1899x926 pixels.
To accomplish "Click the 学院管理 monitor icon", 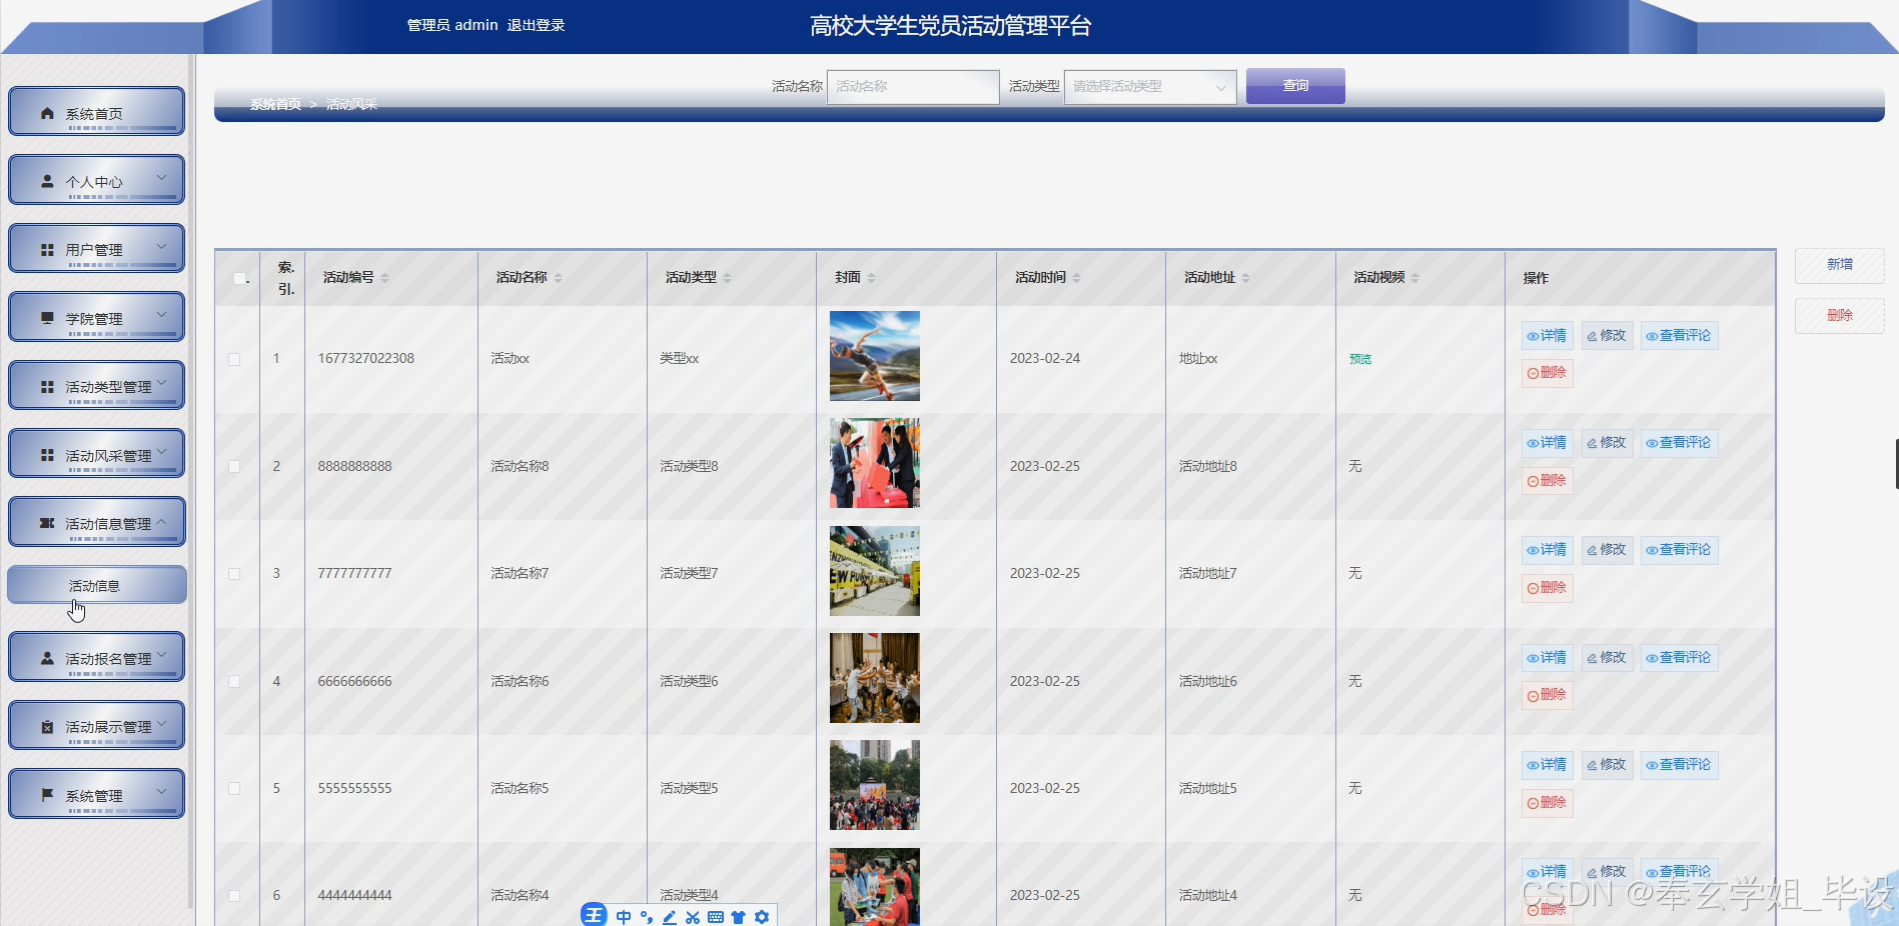I will click(47, 318).
